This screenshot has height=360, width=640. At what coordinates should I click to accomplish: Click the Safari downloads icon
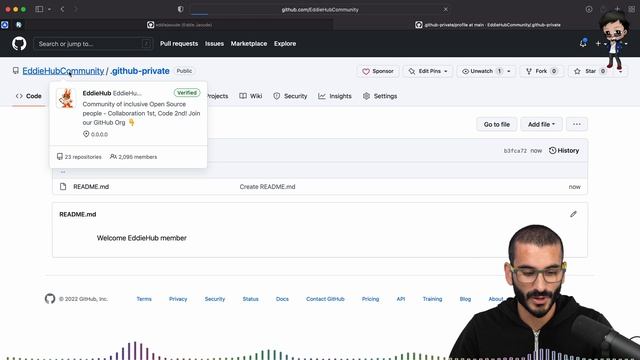(589, 9)
